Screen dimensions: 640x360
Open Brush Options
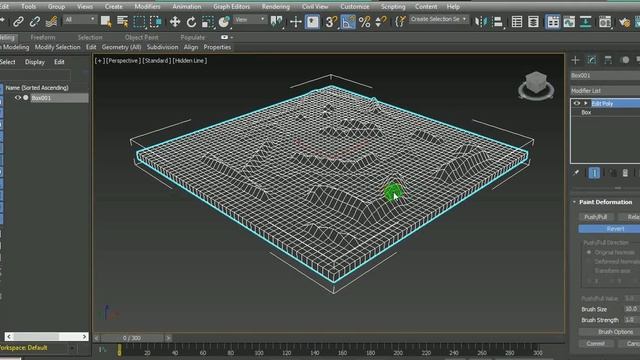(x=610, y=332)
